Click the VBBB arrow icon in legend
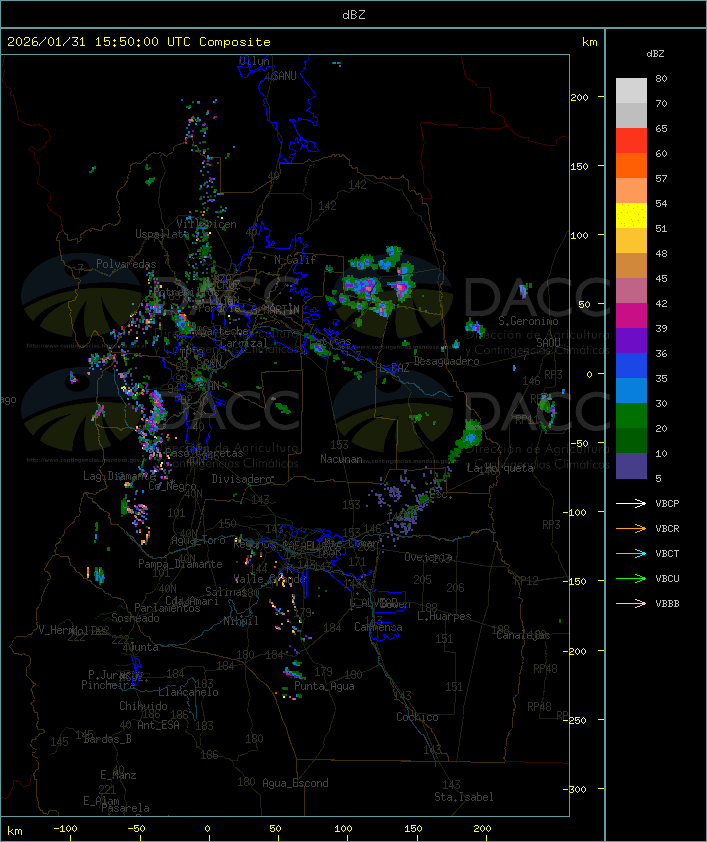Image resolution: width=707 pixels, height=842 pixels. click(x=631, y=604)
